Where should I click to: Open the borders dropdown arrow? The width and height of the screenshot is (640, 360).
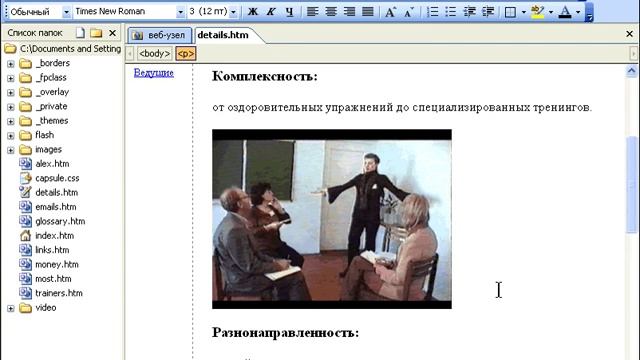[524, 12]
